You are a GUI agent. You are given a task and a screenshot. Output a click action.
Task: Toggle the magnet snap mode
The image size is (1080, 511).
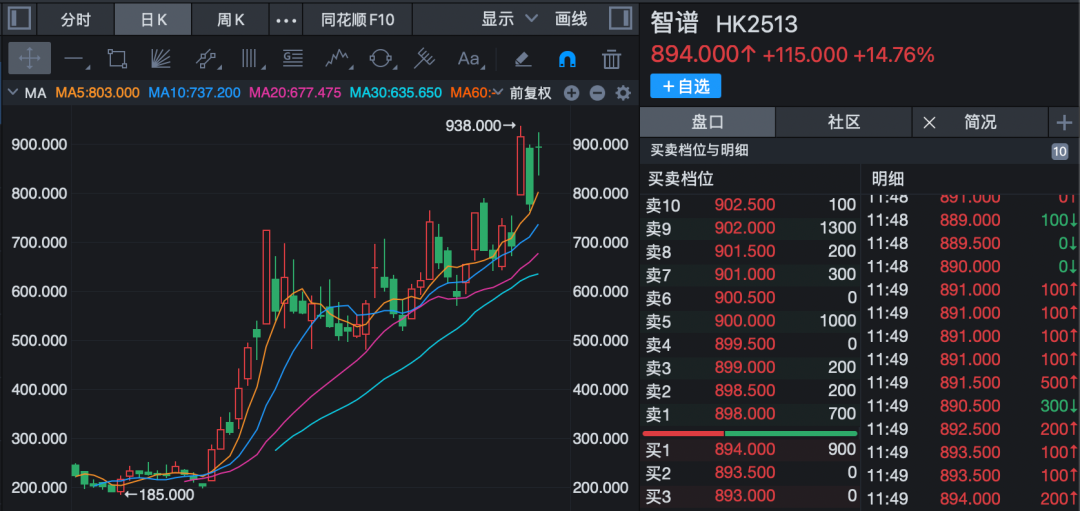[x=566, y=59]
